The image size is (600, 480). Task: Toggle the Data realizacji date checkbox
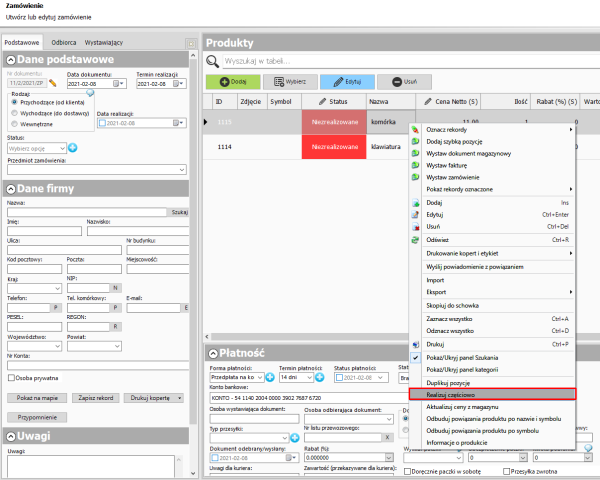[x=102, y=123]
